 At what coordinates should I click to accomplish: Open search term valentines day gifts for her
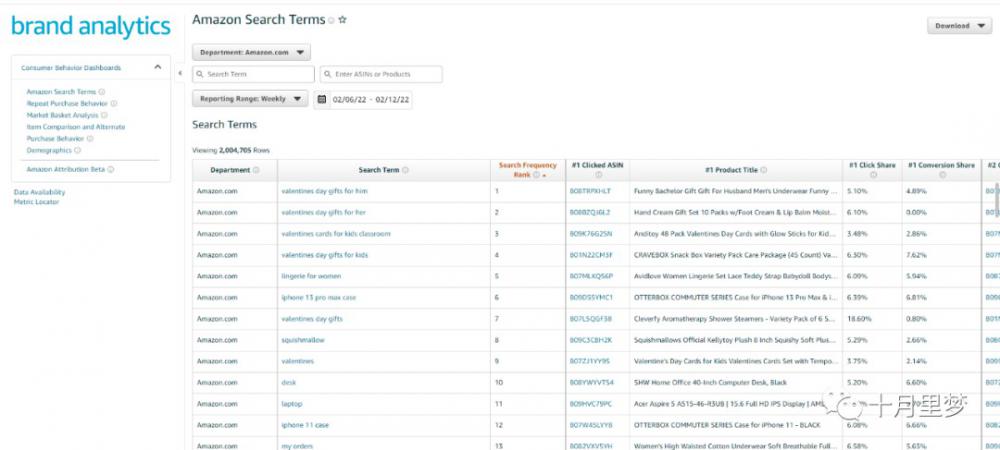coord(323,212)
